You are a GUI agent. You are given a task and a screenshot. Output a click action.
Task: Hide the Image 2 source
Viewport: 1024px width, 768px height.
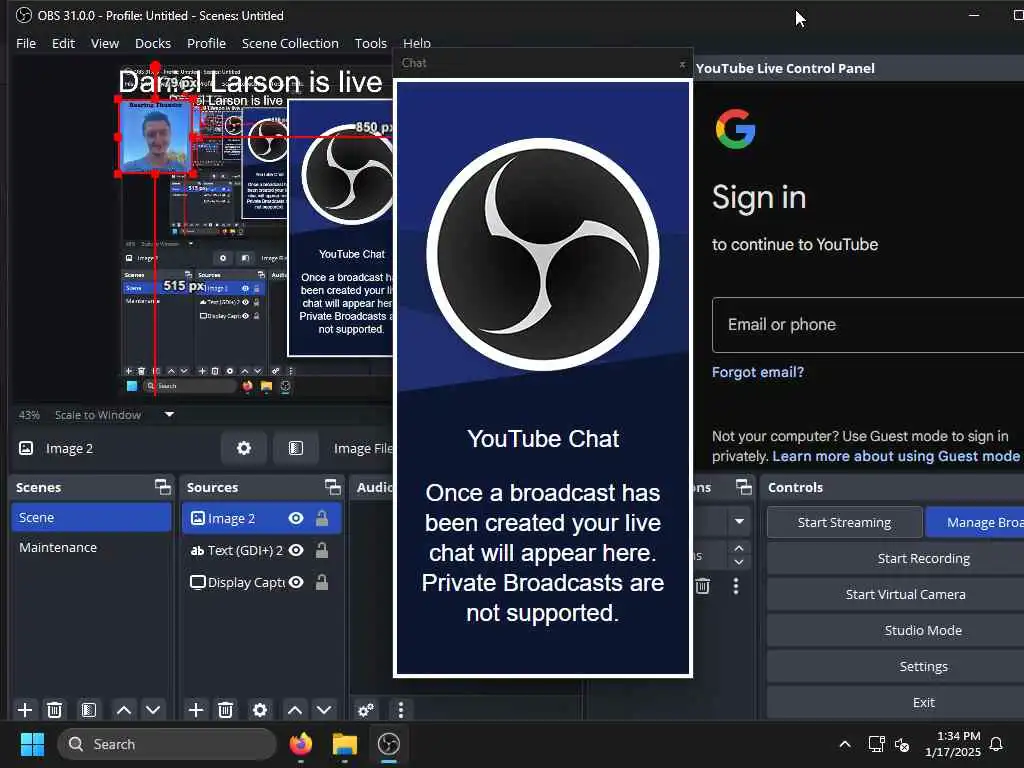coord(296,519)
